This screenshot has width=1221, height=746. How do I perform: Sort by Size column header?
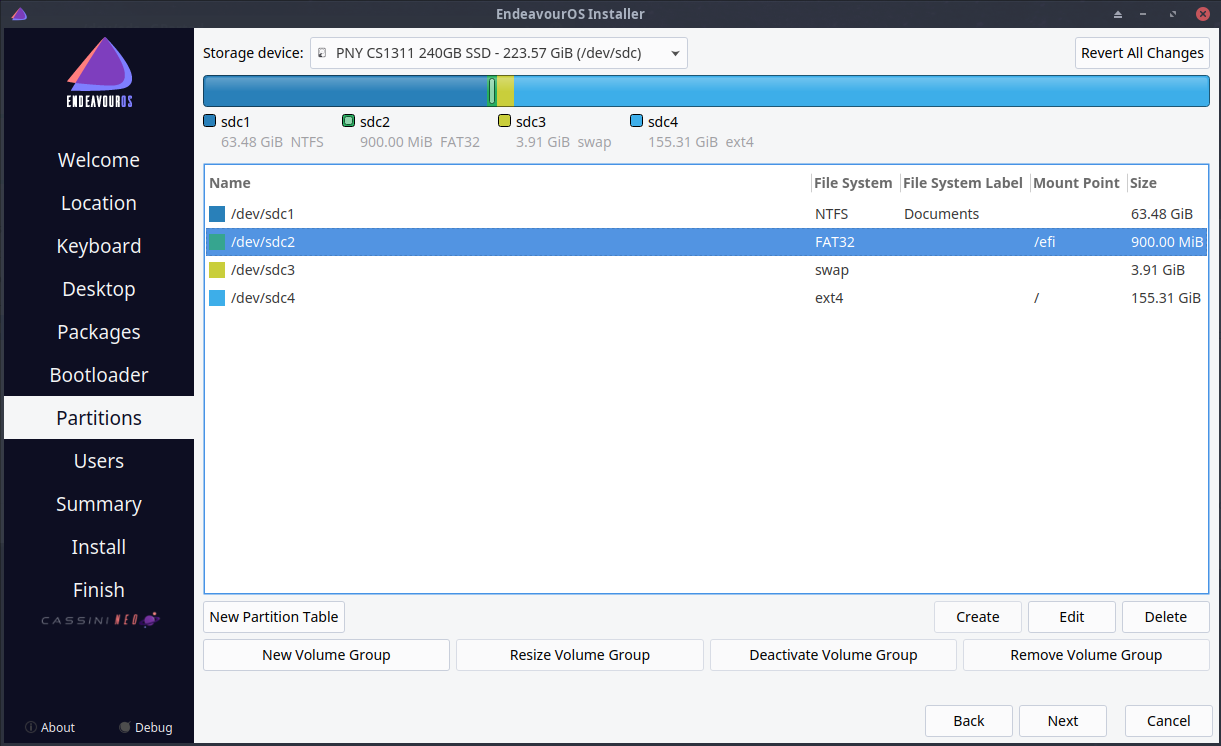point(1166,183)
